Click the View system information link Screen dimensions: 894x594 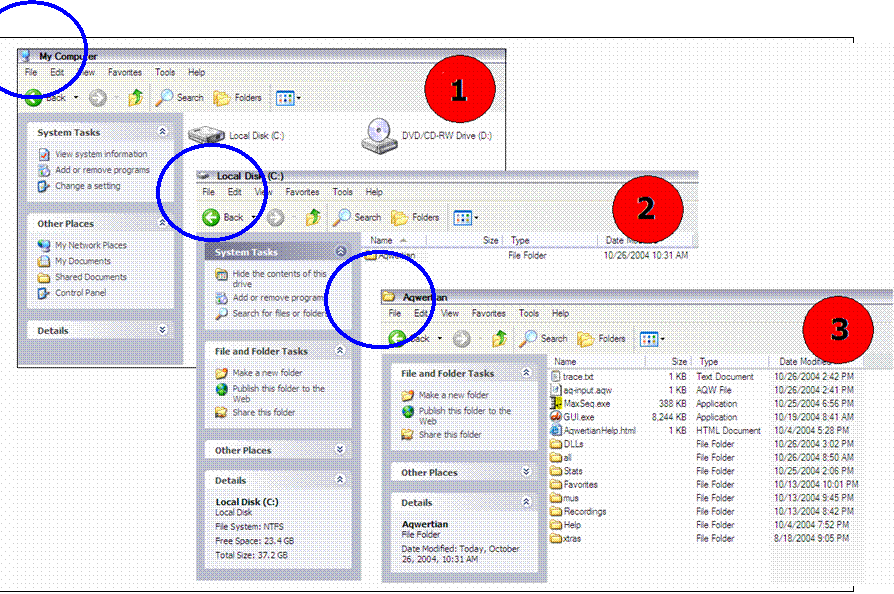[100, 154]
